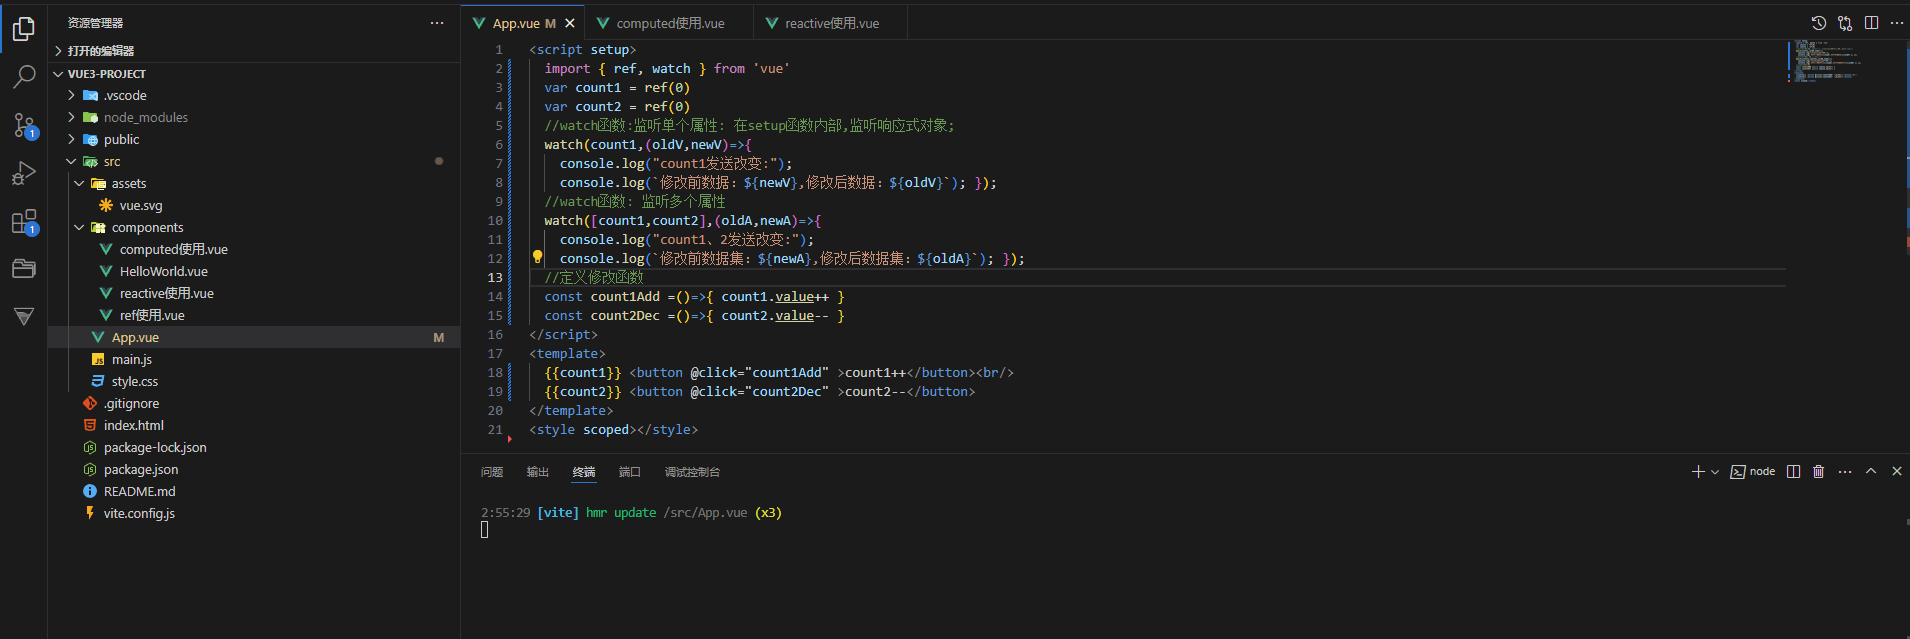This screenshot has height=639, width=1910.
Task: Open index.html in the file tree
Action: click(x=254, y=425)
